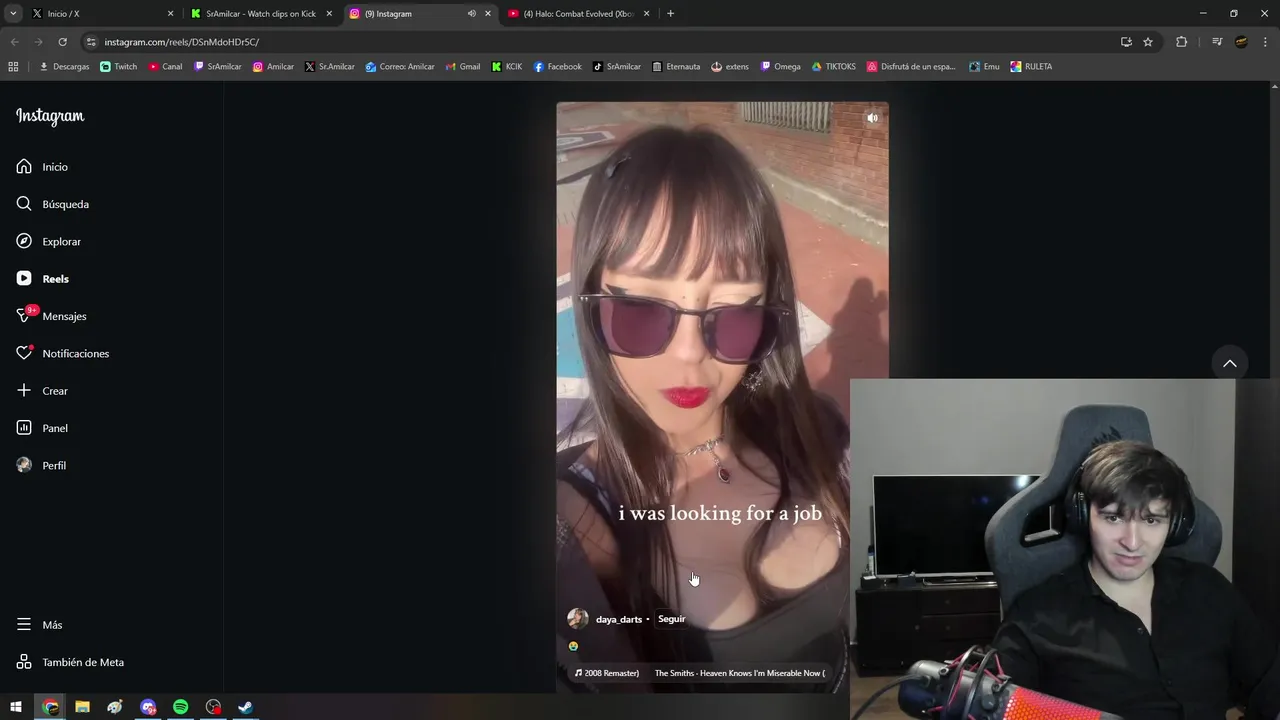
Task: View site information icon
Action: click(91, 42)
